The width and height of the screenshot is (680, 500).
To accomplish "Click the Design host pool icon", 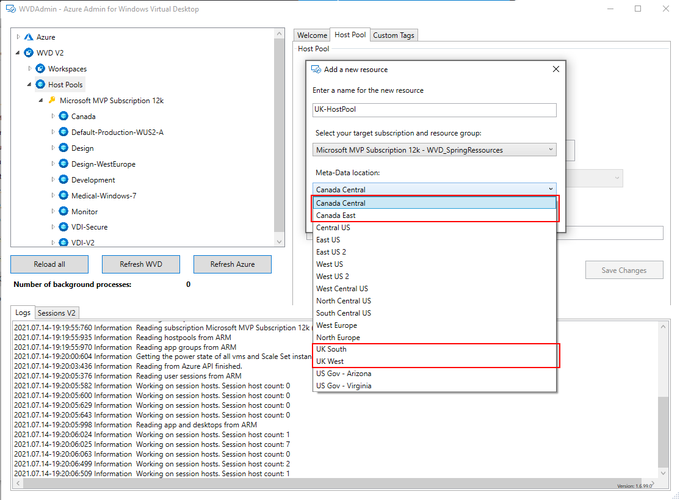I will click(64, 148).
